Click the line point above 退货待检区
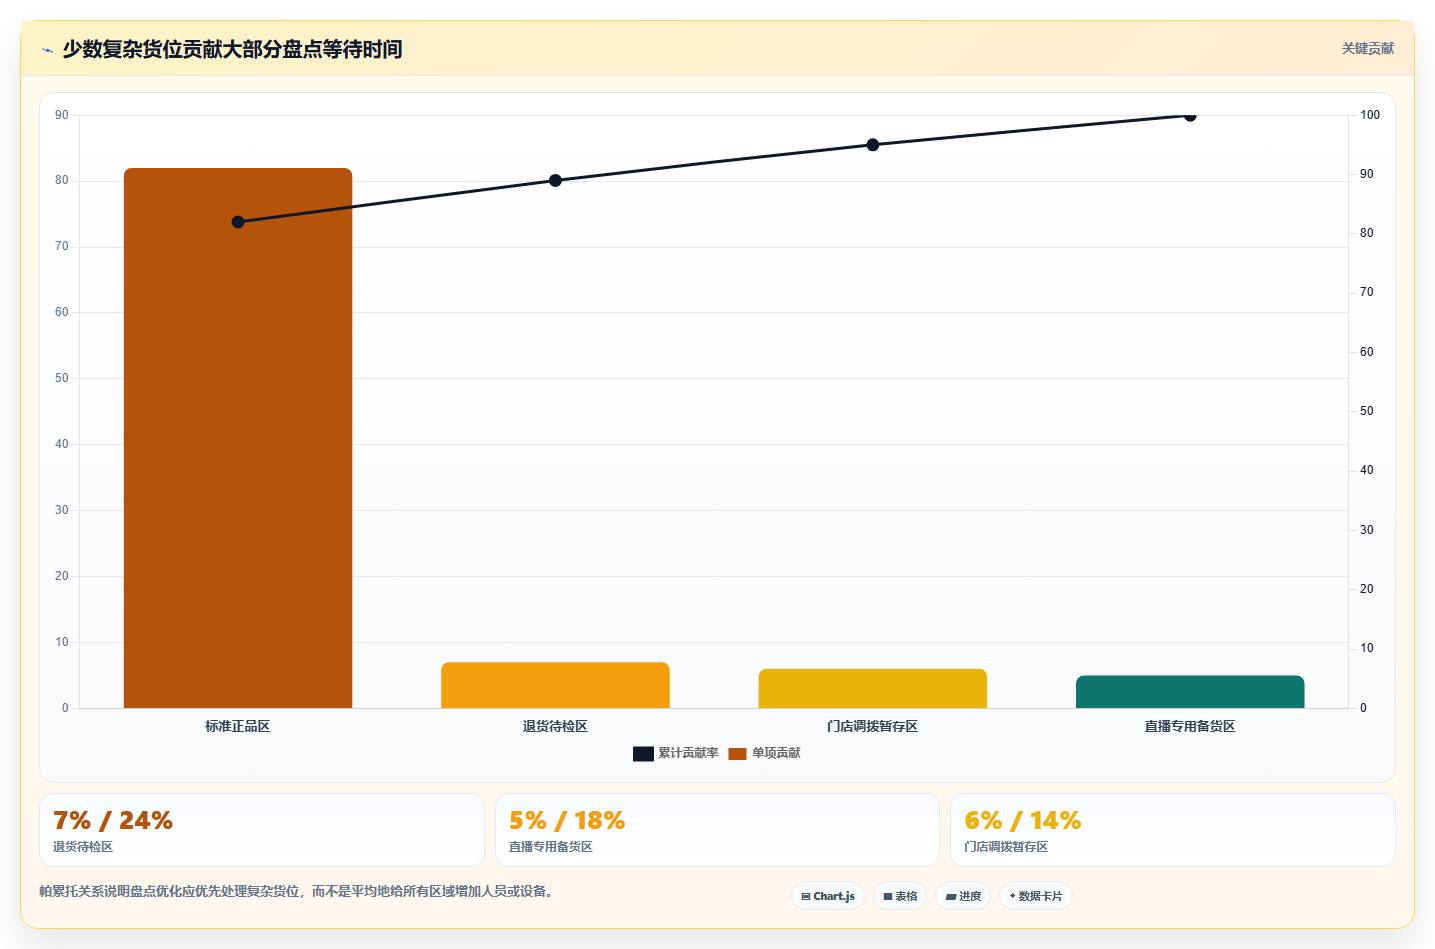Screen dimensions: 1435x949 click(555, 181)
